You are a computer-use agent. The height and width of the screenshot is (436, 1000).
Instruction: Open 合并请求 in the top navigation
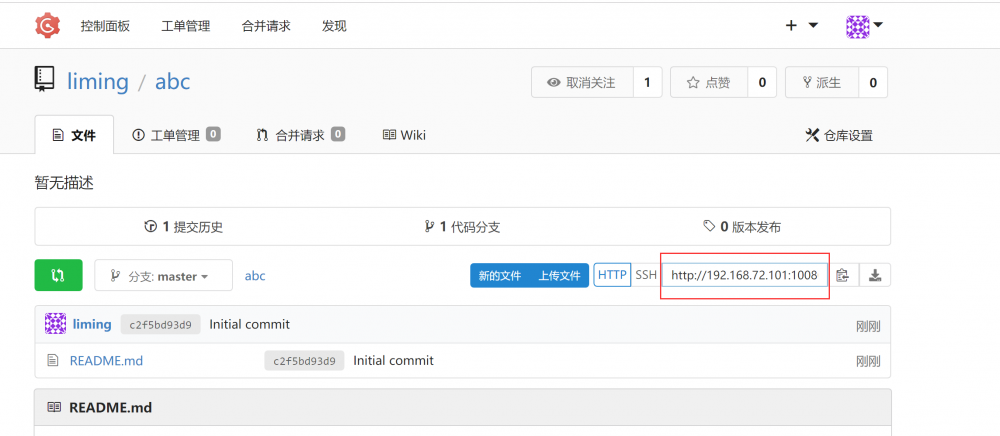coord(266,26)
